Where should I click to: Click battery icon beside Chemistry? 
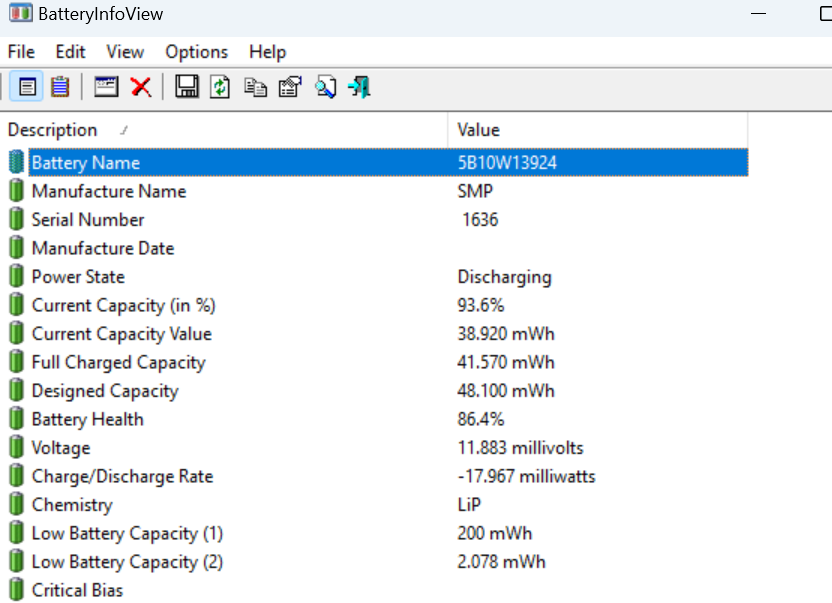pyautogui.click(x=16, y=504)
